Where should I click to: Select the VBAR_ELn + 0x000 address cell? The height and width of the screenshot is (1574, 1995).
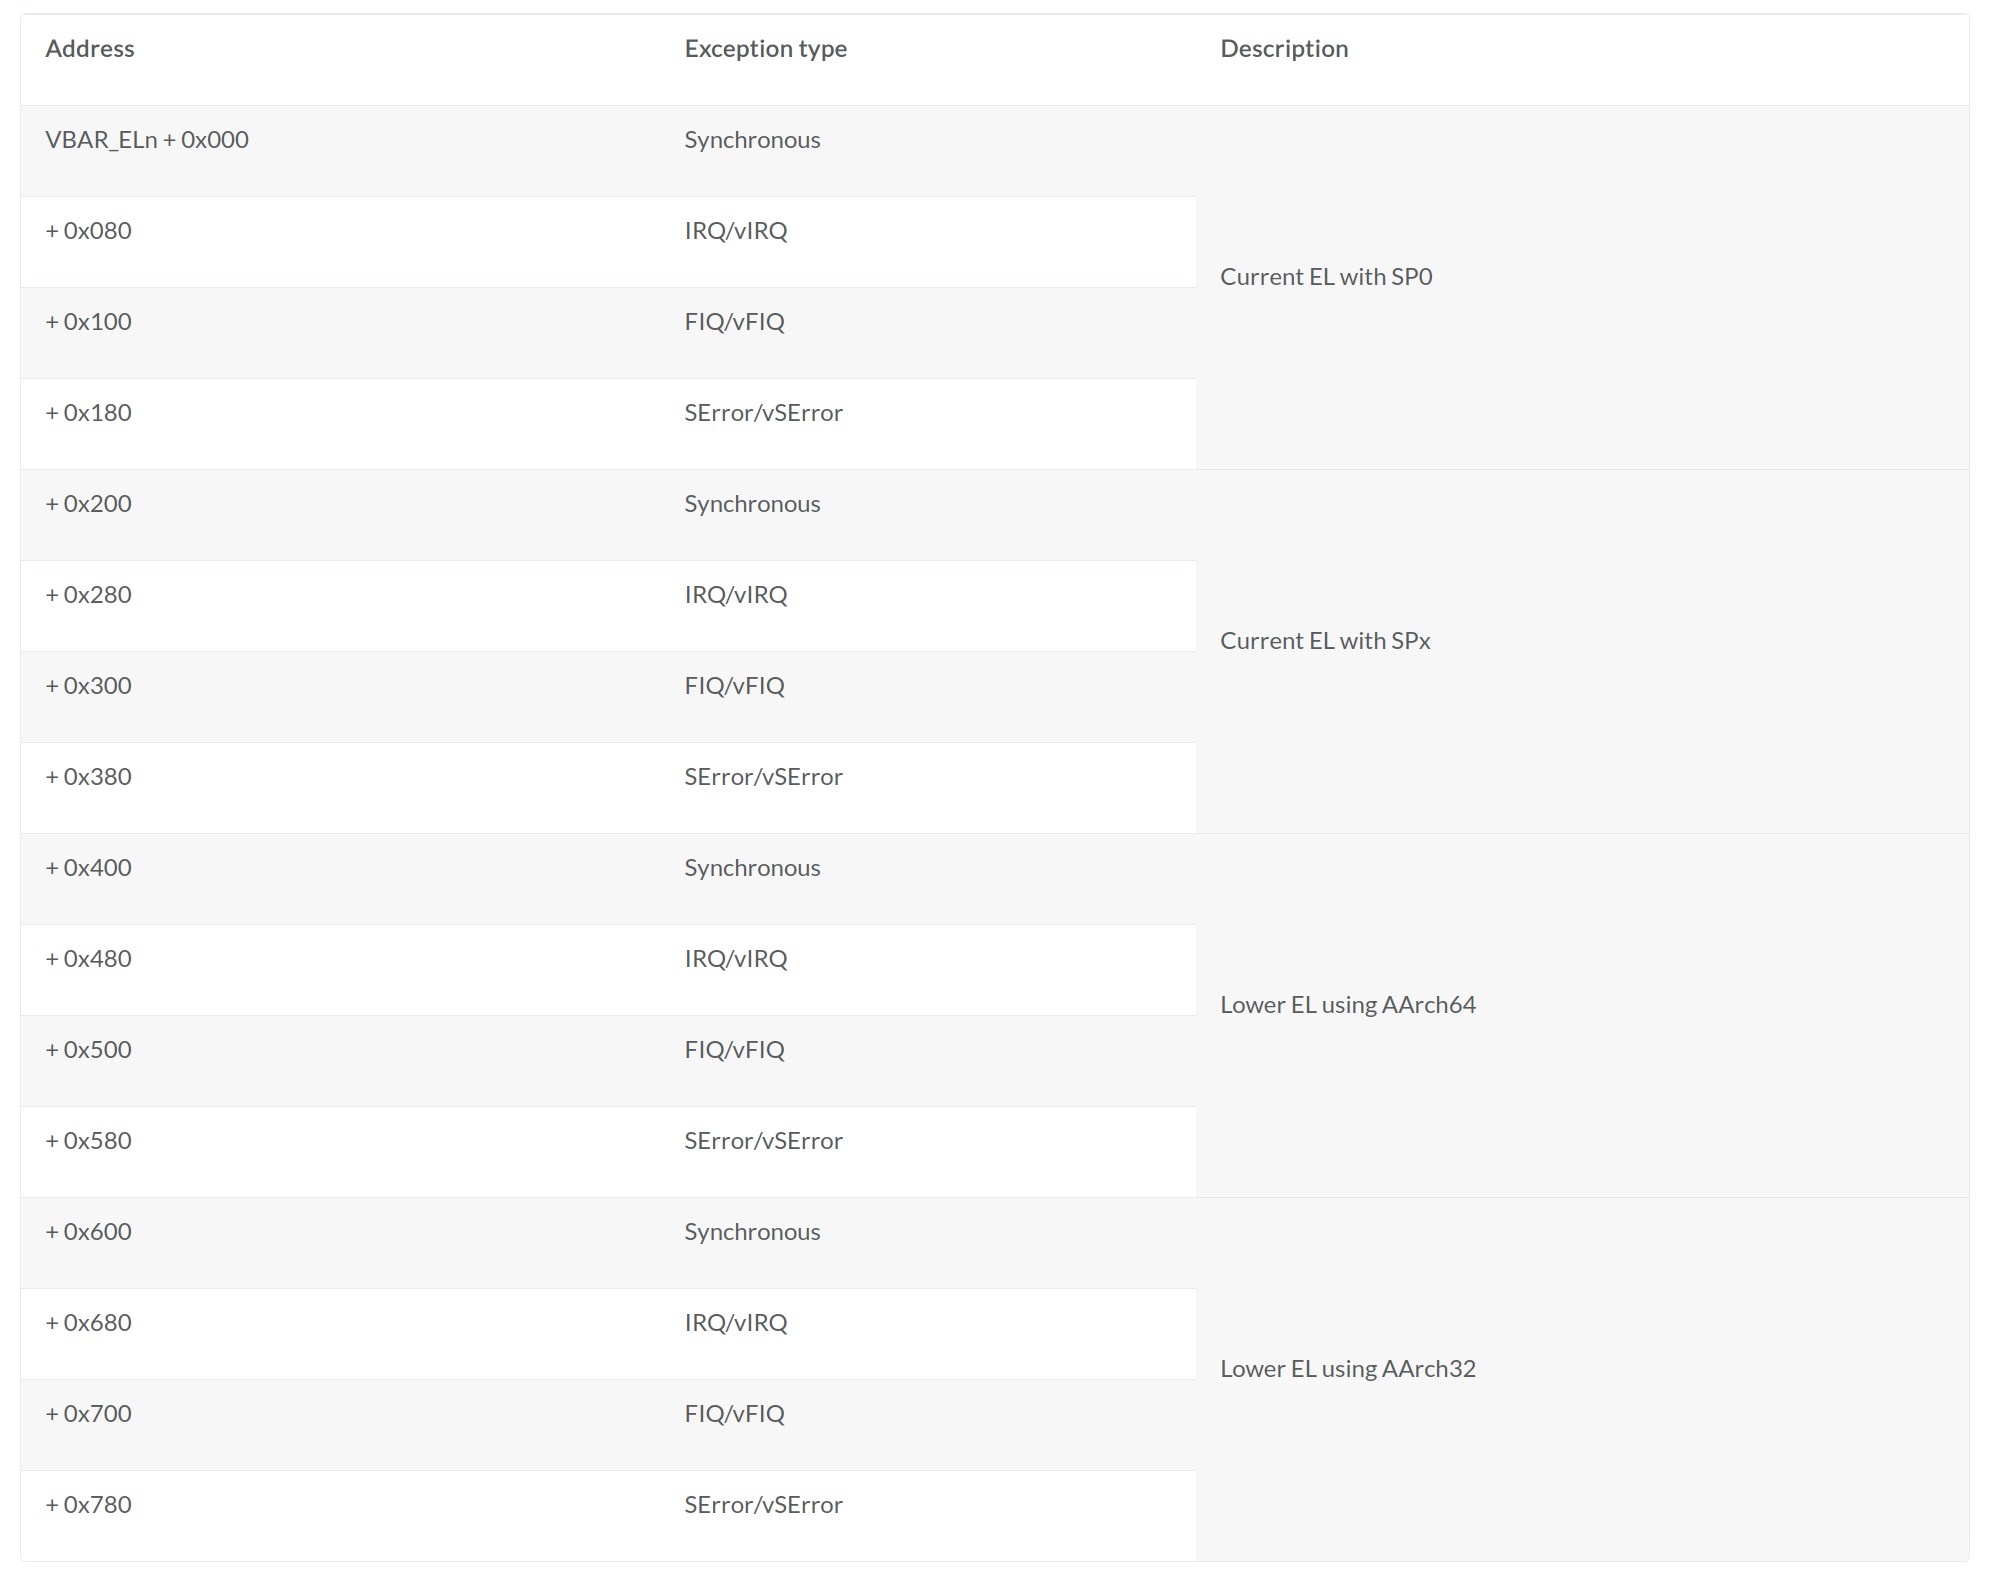click(x=147, y=140)
